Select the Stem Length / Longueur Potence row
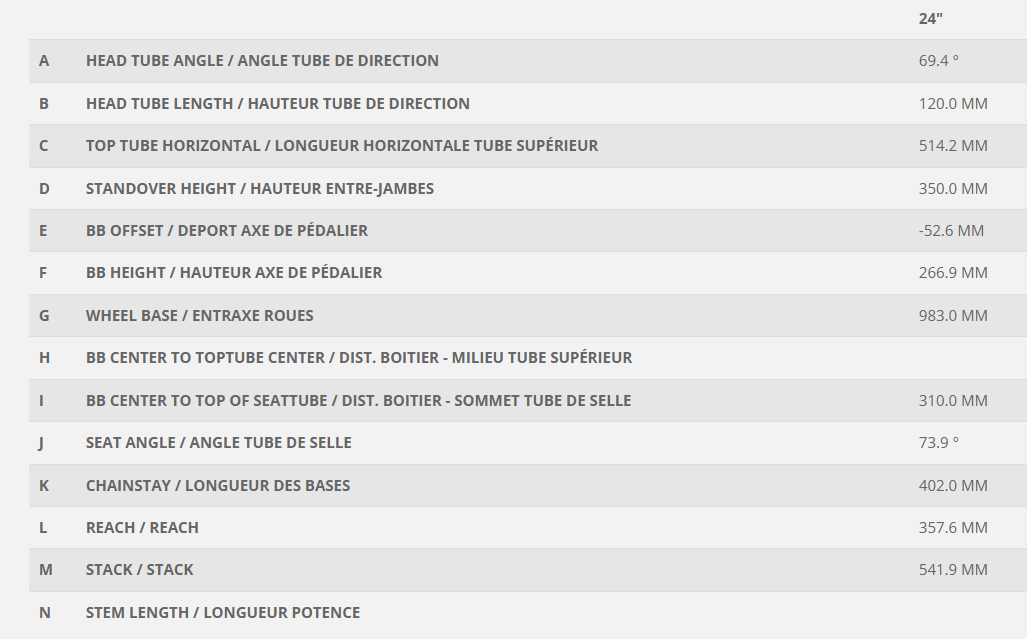 pos(528,613)
